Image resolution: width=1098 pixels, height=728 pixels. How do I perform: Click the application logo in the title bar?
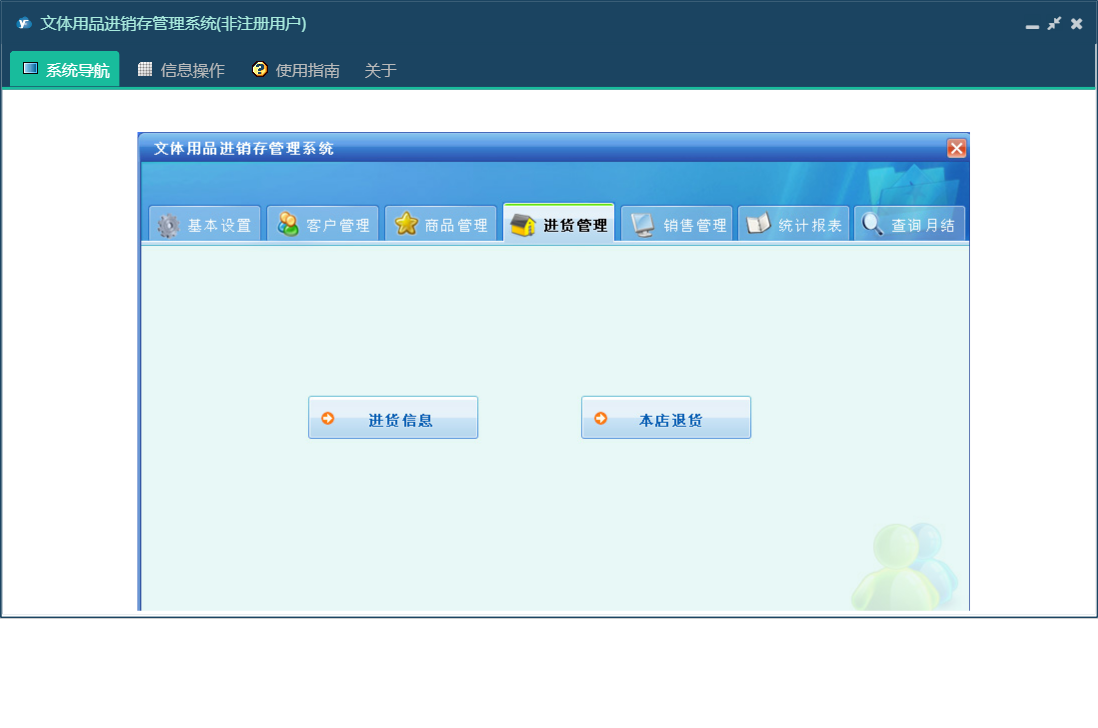click(x=24, y=23)
